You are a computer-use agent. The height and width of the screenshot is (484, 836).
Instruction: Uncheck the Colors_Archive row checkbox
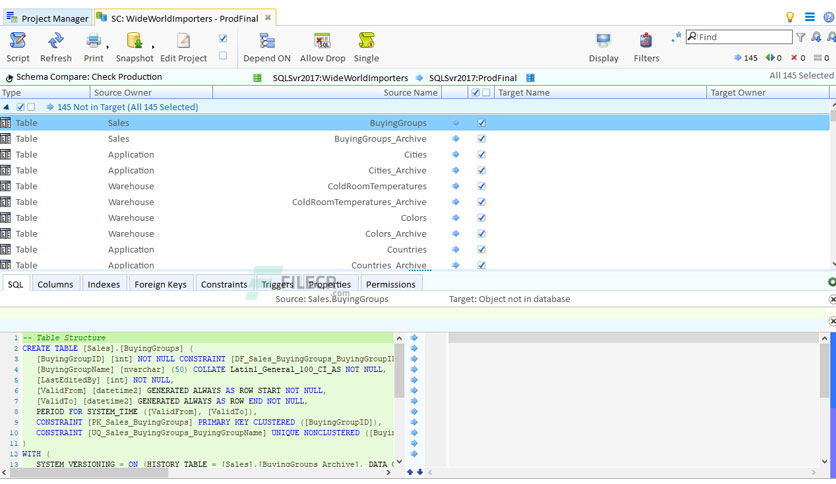pyautogui.click(x=481, y=233)
